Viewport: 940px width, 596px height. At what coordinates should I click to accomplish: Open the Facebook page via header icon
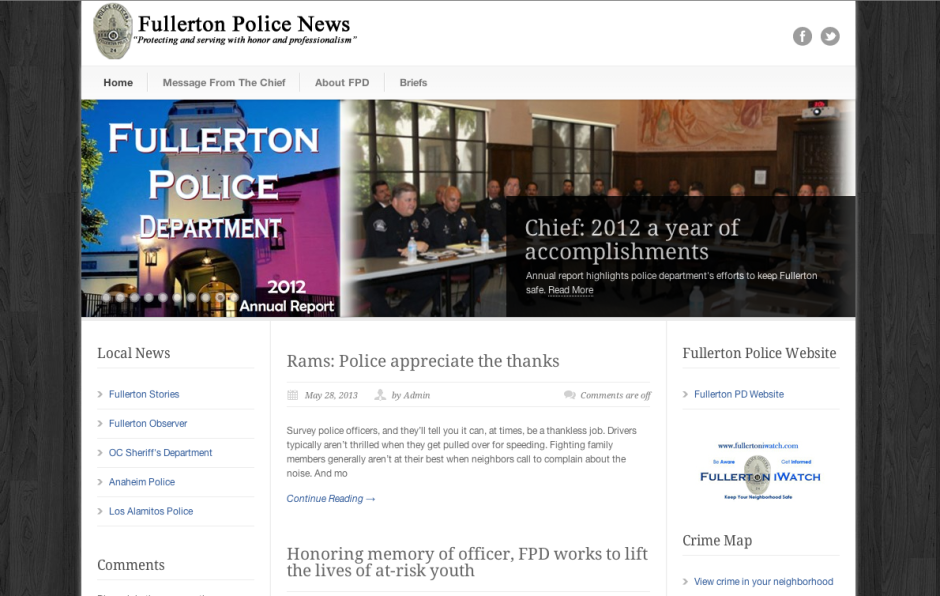pyautogui.click(x=802, y=36)
